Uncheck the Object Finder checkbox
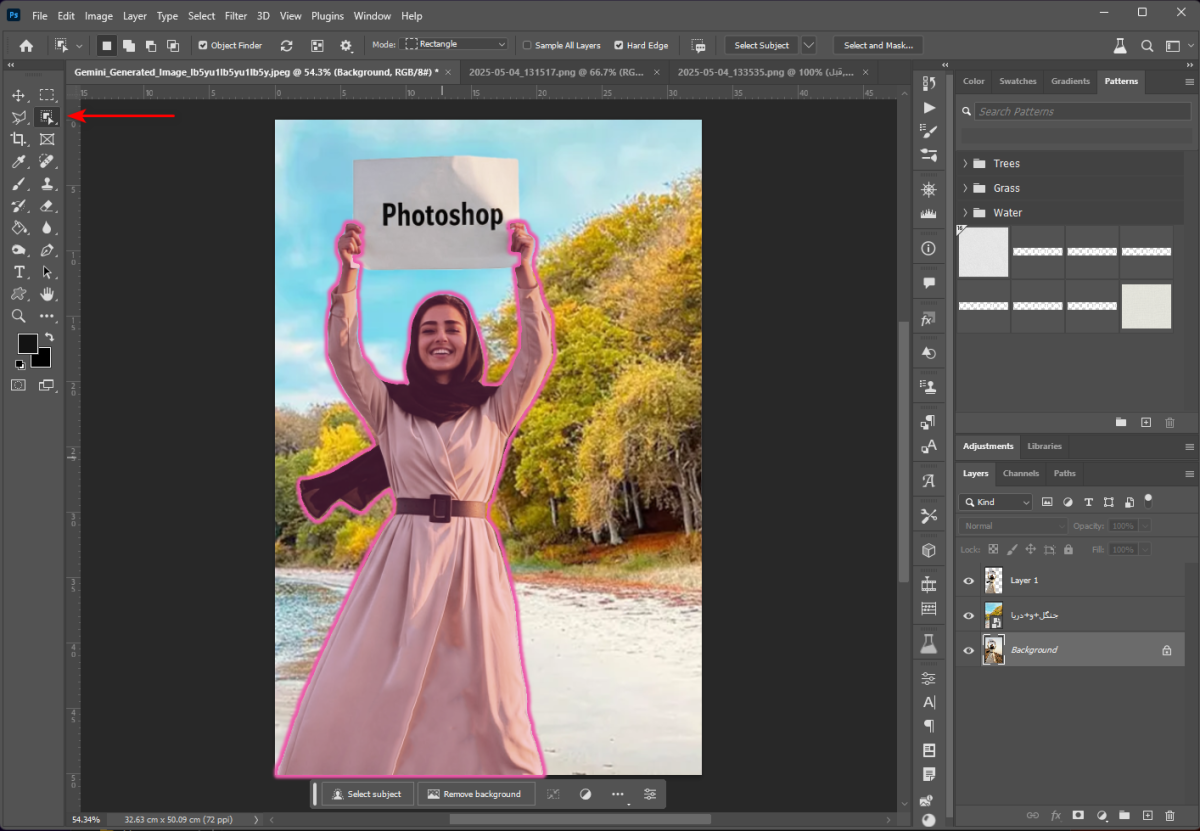 click(x=203, y=45)
